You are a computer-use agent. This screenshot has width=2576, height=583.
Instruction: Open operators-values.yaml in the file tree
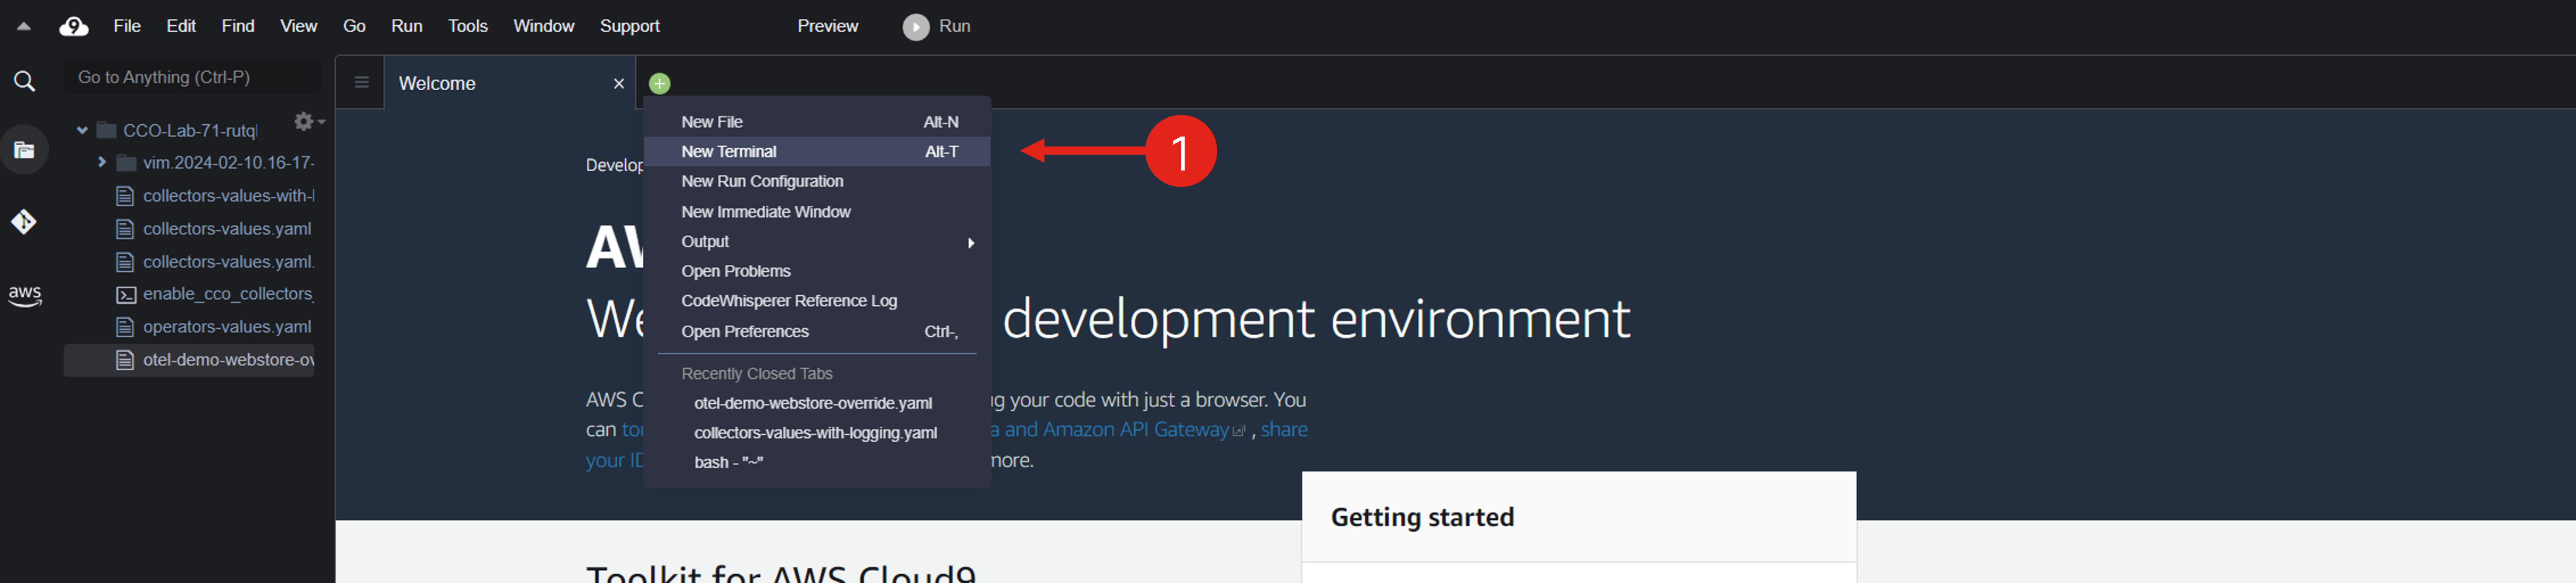click(x=226, y=327)
